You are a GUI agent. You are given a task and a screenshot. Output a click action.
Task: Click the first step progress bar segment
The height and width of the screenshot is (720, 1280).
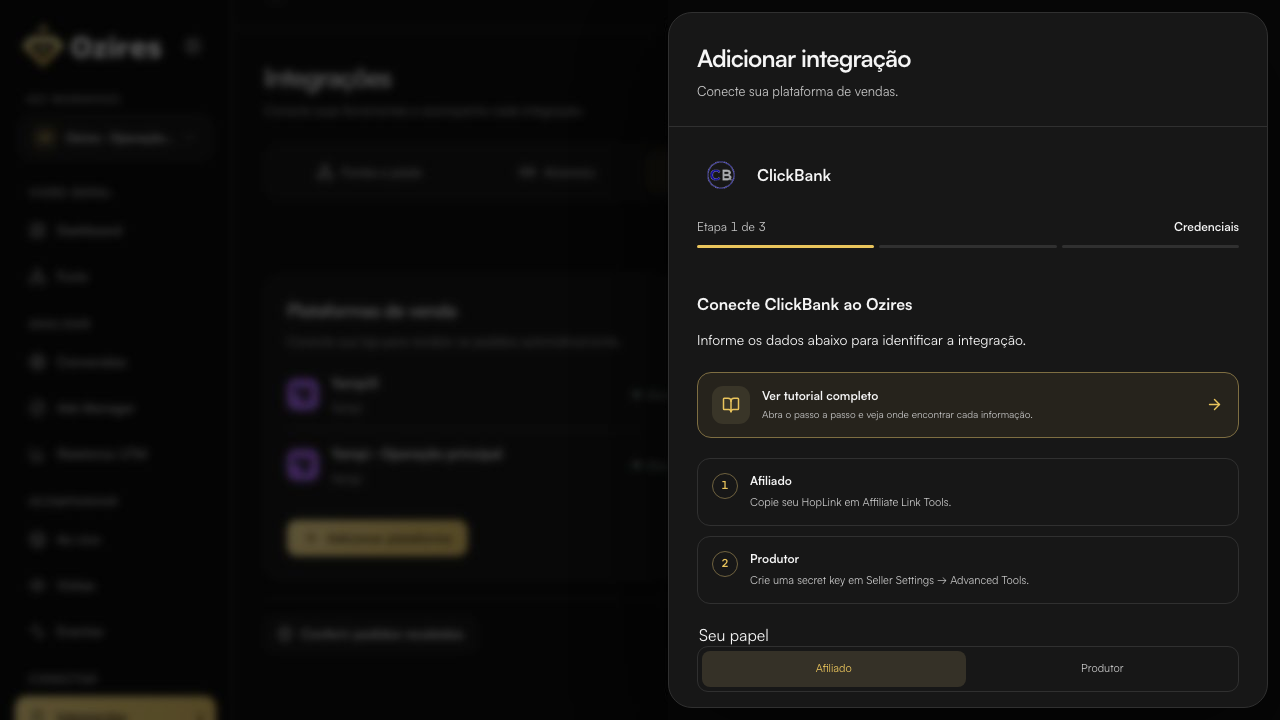pos(785,246)
